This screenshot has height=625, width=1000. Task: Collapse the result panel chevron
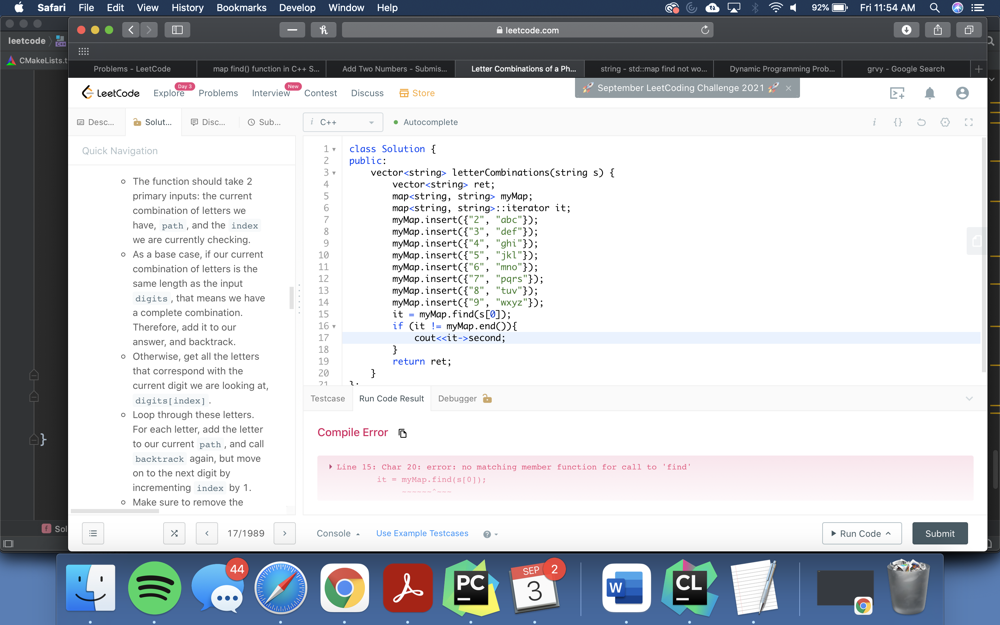[969, 399]
